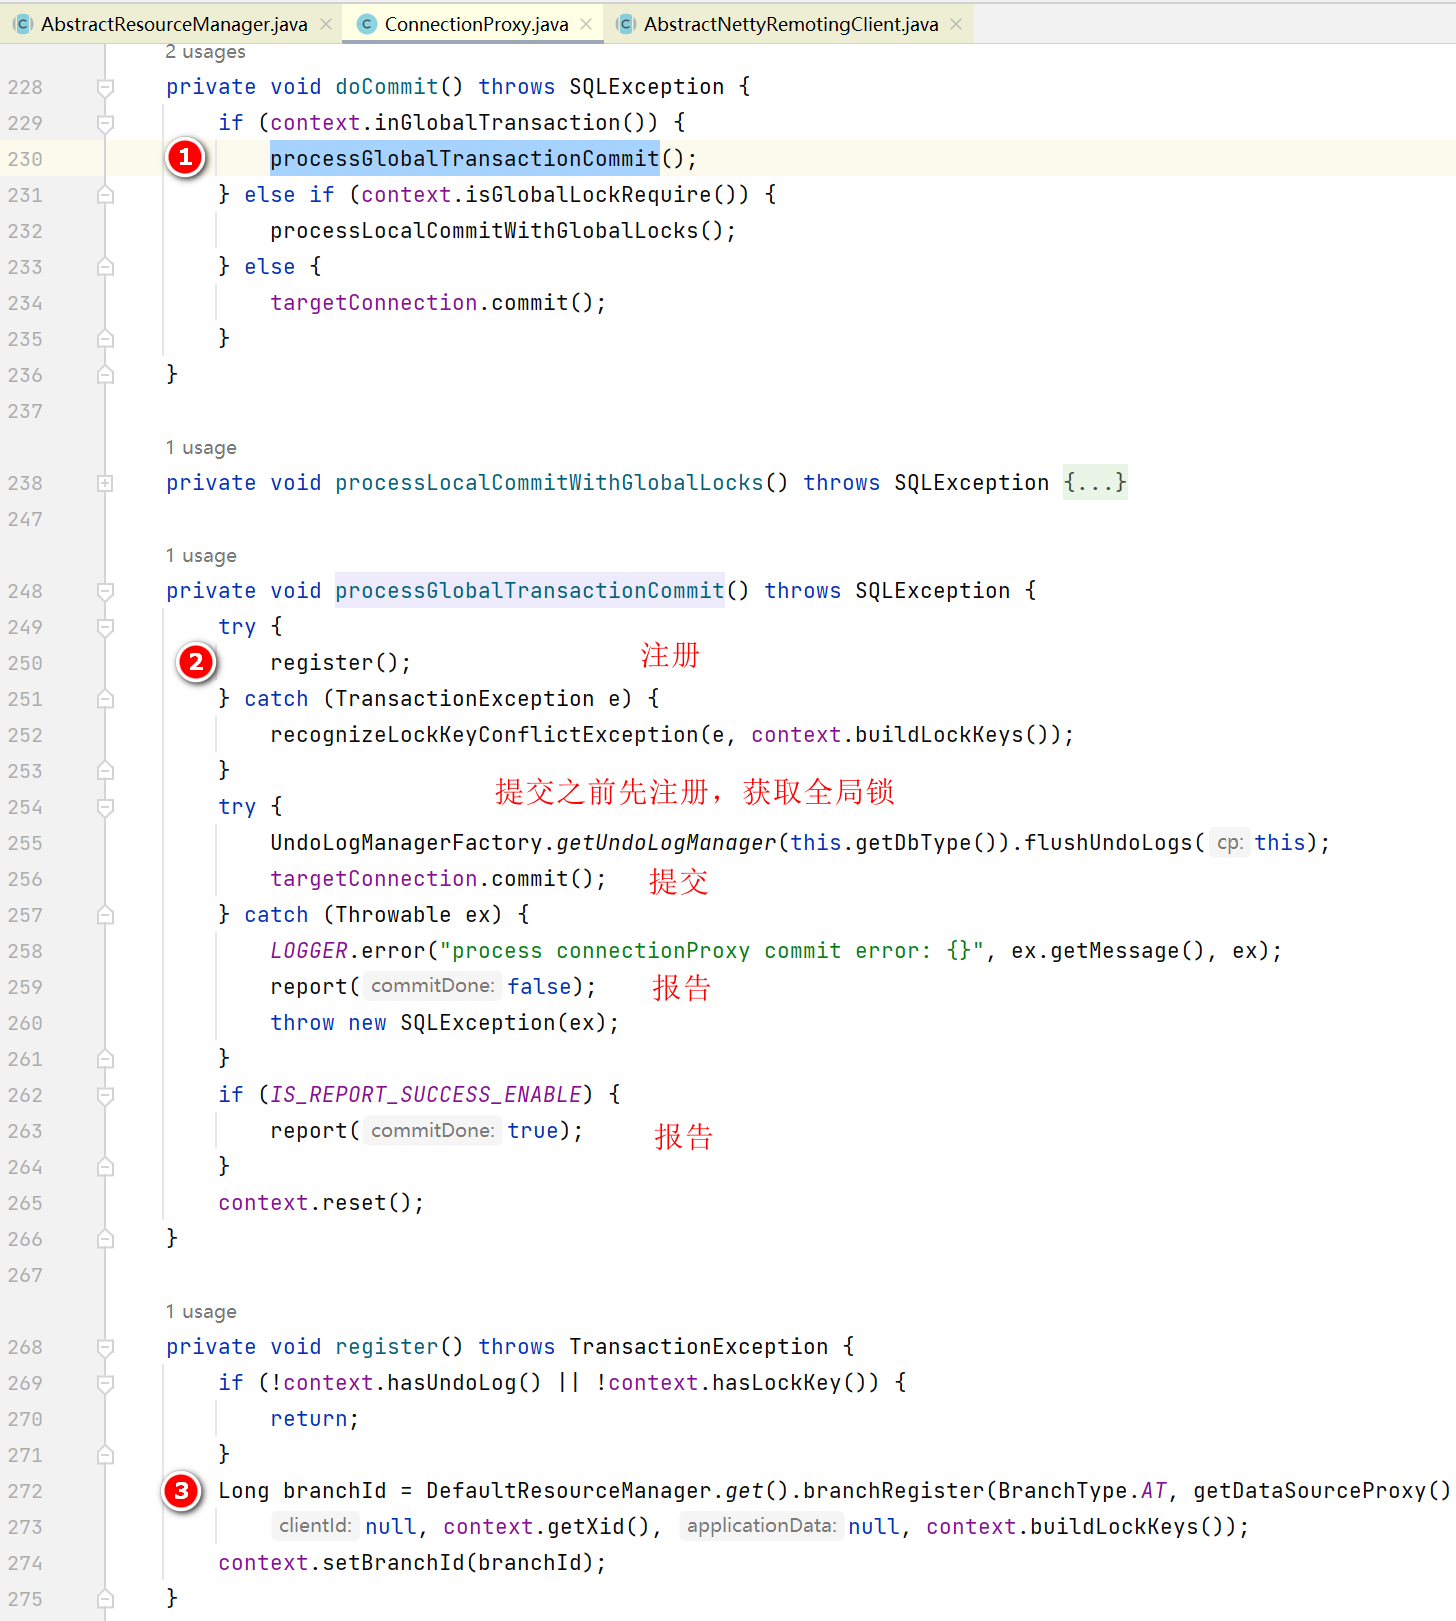Collapse register method fold at line 268
Image resolution: width=1456 pixels, height=1621 pixels.
point(105,1347)
